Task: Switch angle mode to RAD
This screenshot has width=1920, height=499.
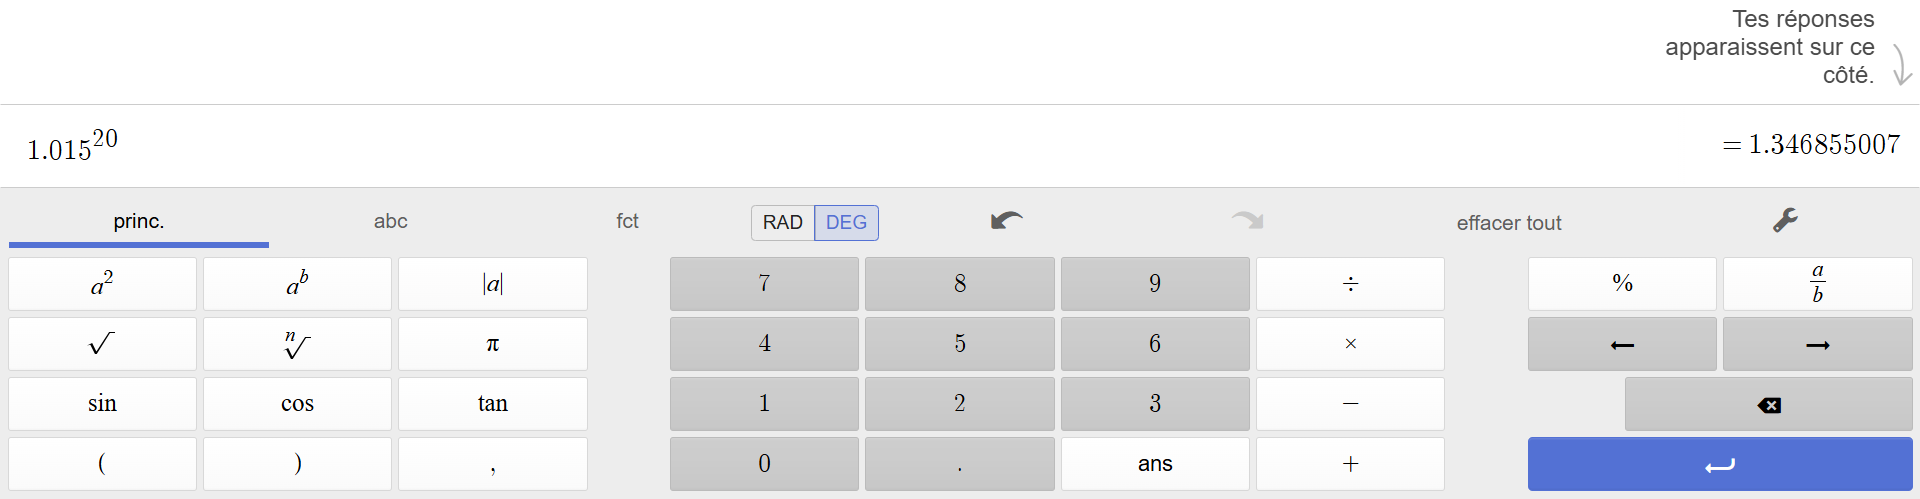Action: pos(782,223)
